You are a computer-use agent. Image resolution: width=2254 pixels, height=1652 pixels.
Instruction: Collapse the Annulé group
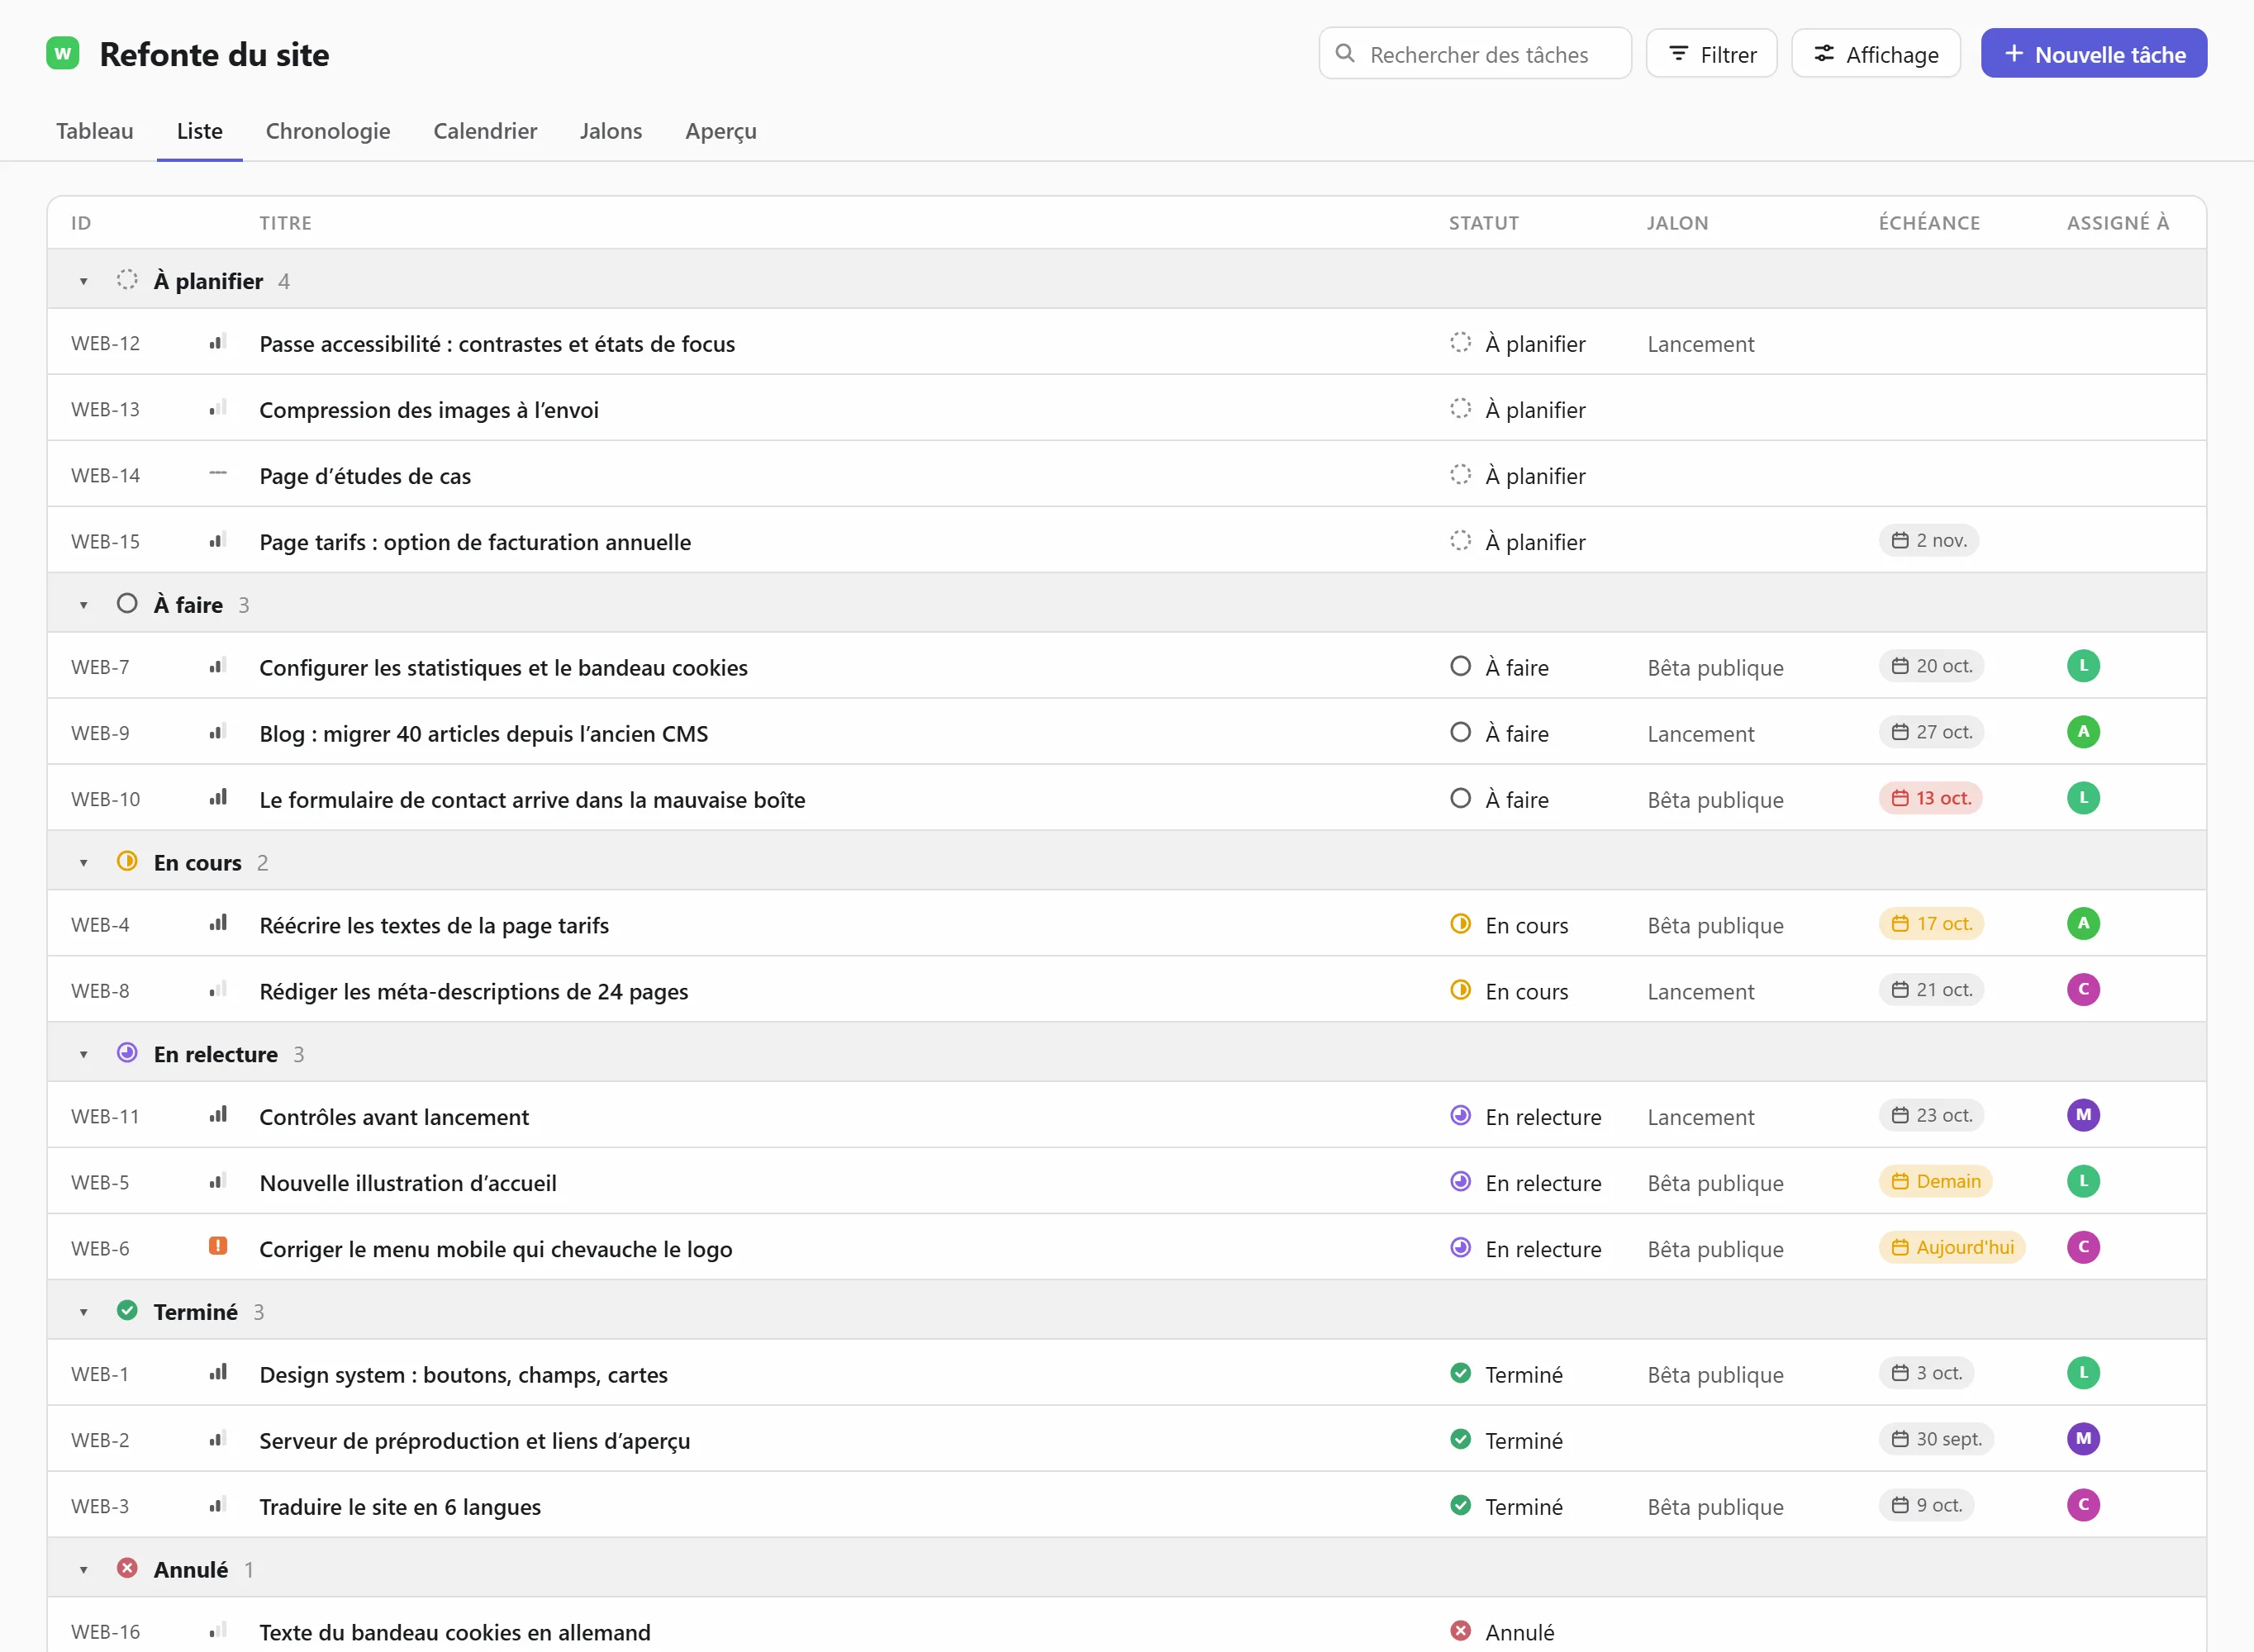84,1570
